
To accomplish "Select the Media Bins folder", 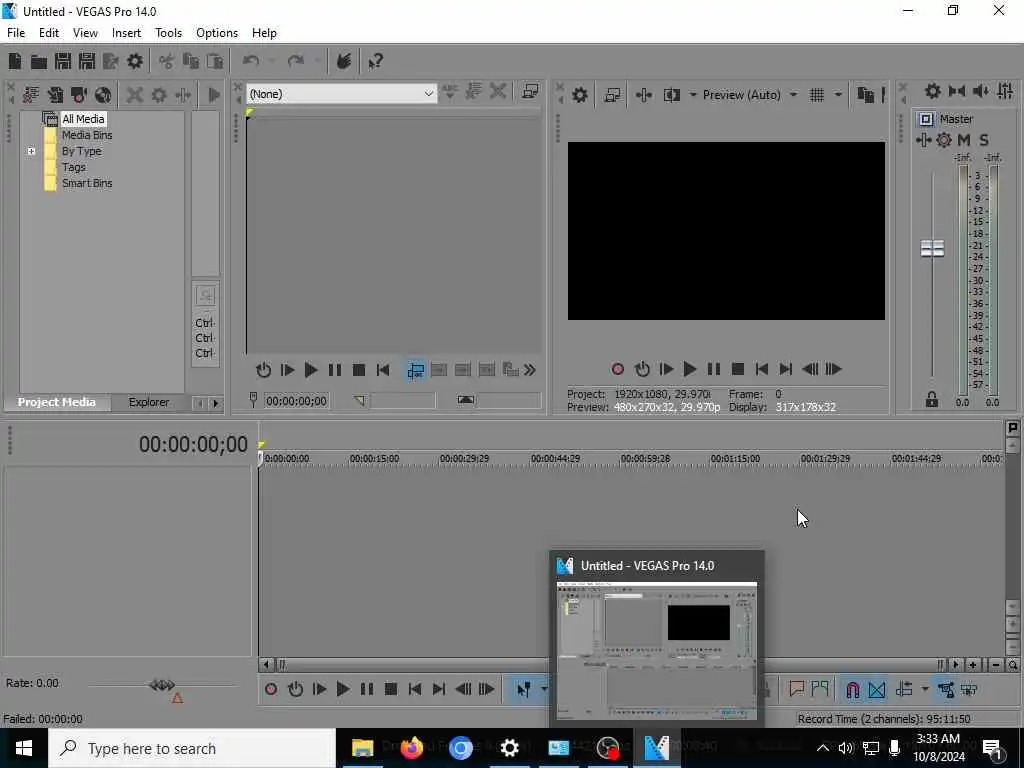I will (87, 135).
